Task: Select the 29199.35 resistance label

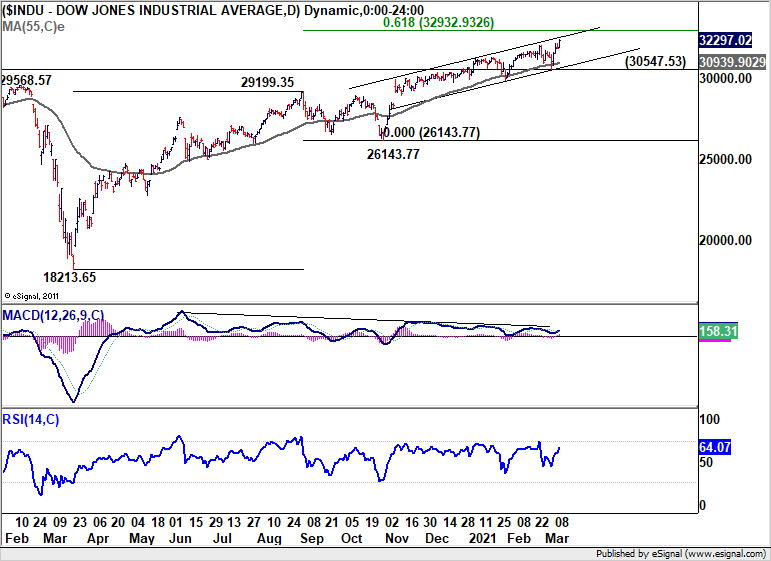Action: [x=267, y=82]
